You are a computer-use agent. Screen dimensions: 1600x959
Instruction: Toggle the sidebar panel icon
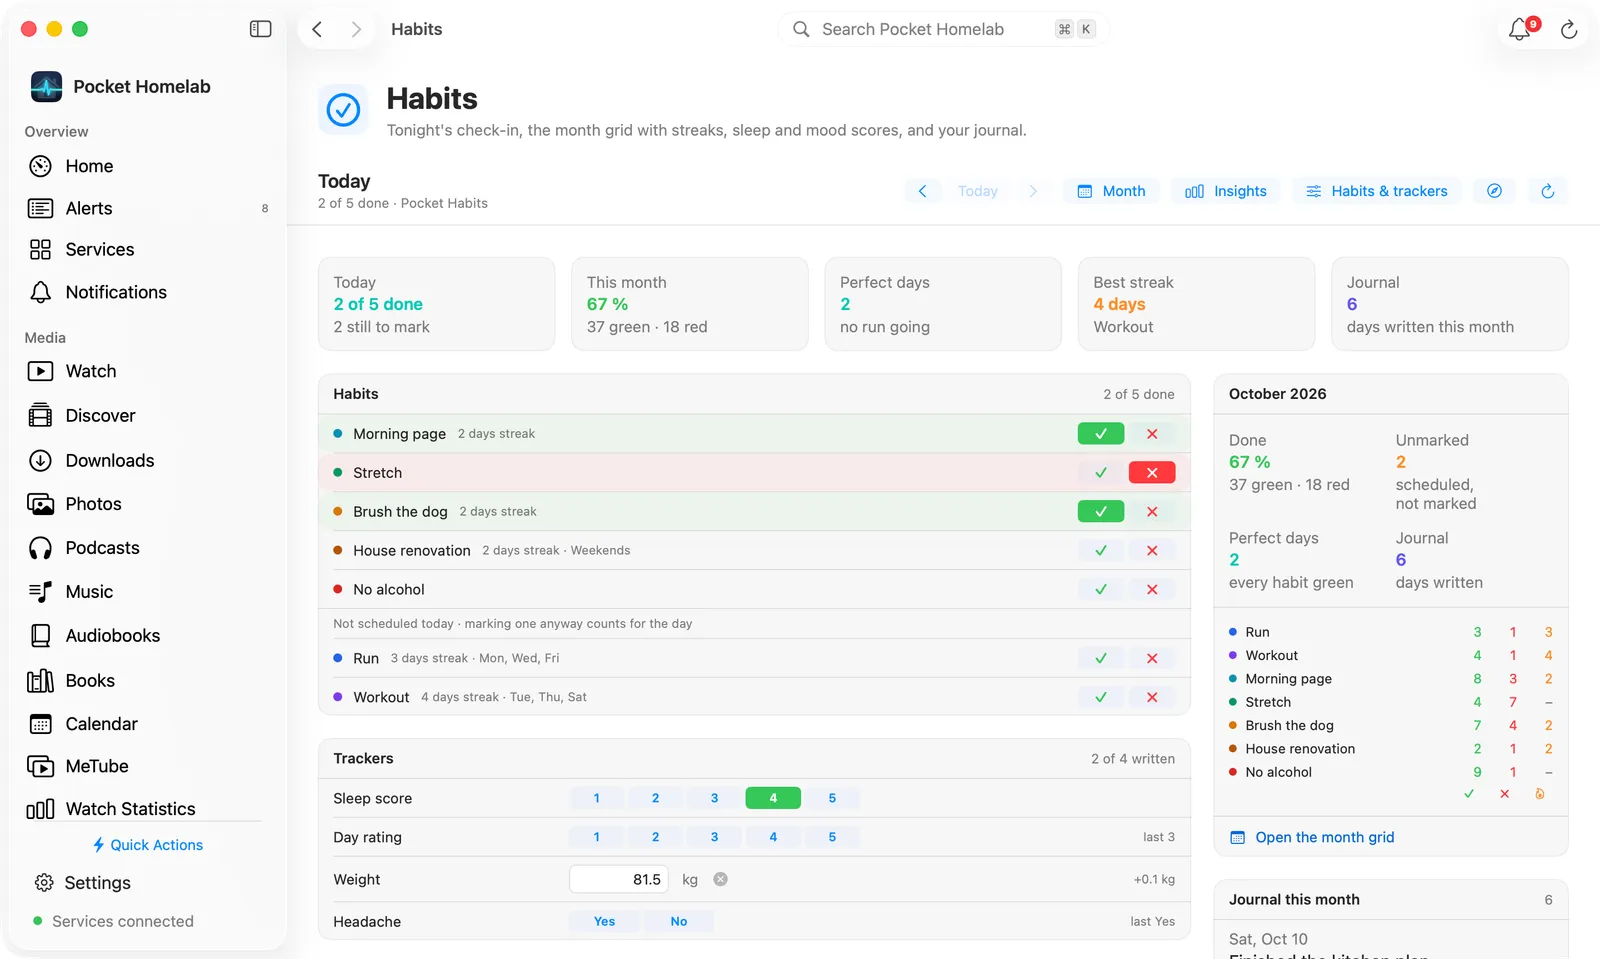point(260,29)
